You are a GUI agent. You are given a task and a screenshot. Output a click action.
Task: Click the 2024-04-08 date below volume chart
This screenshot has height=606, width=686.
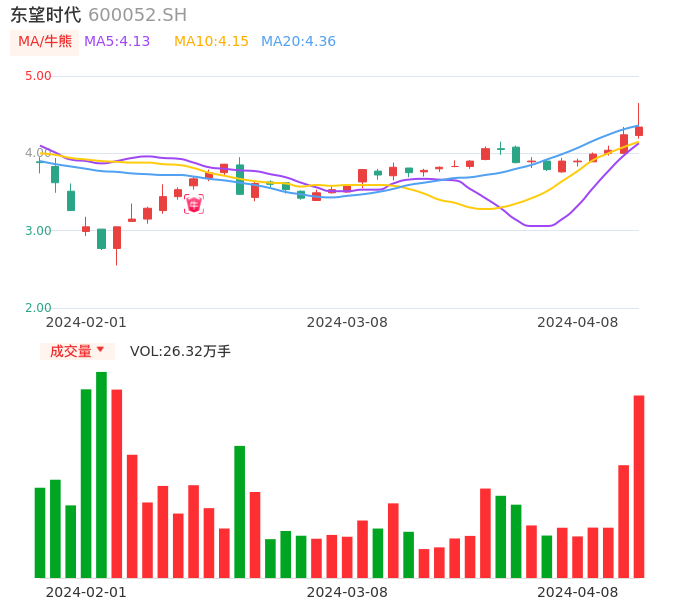point(578,592)
